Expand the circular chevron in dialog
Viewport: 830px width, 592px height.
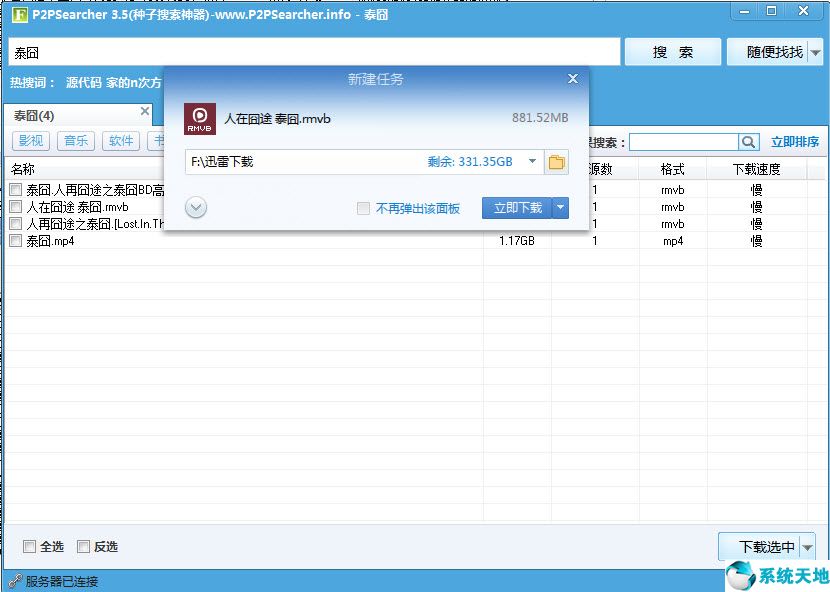[x=196, y=208]
